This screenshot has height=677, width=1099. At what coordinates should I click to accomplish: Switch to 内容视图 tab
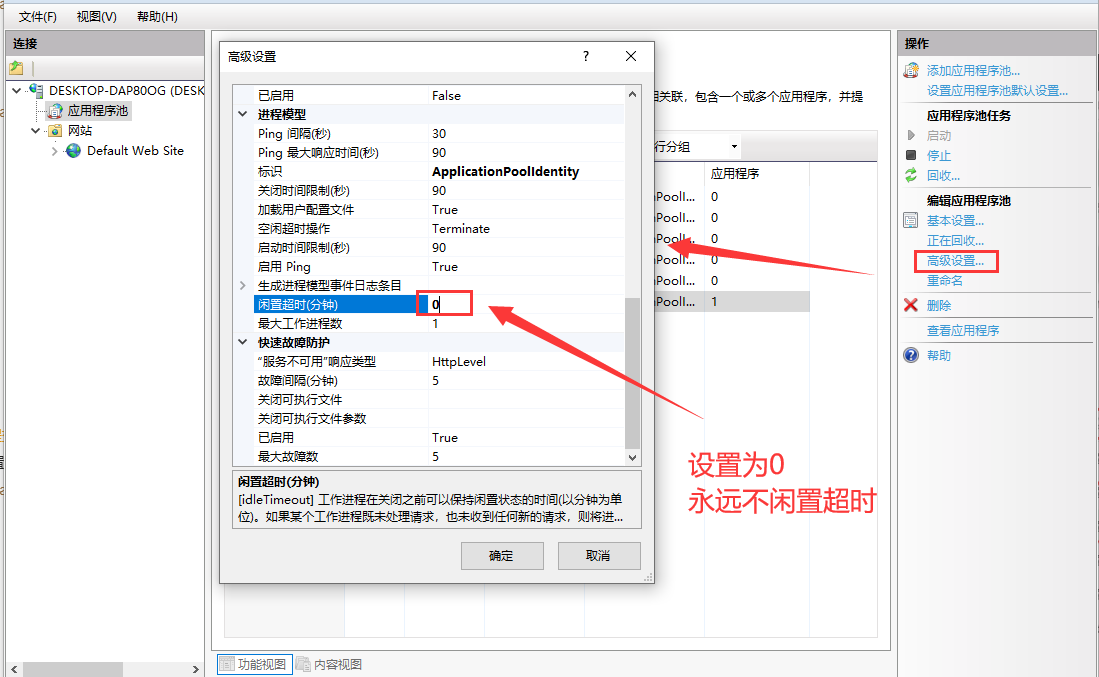click(x=329, y=664)
